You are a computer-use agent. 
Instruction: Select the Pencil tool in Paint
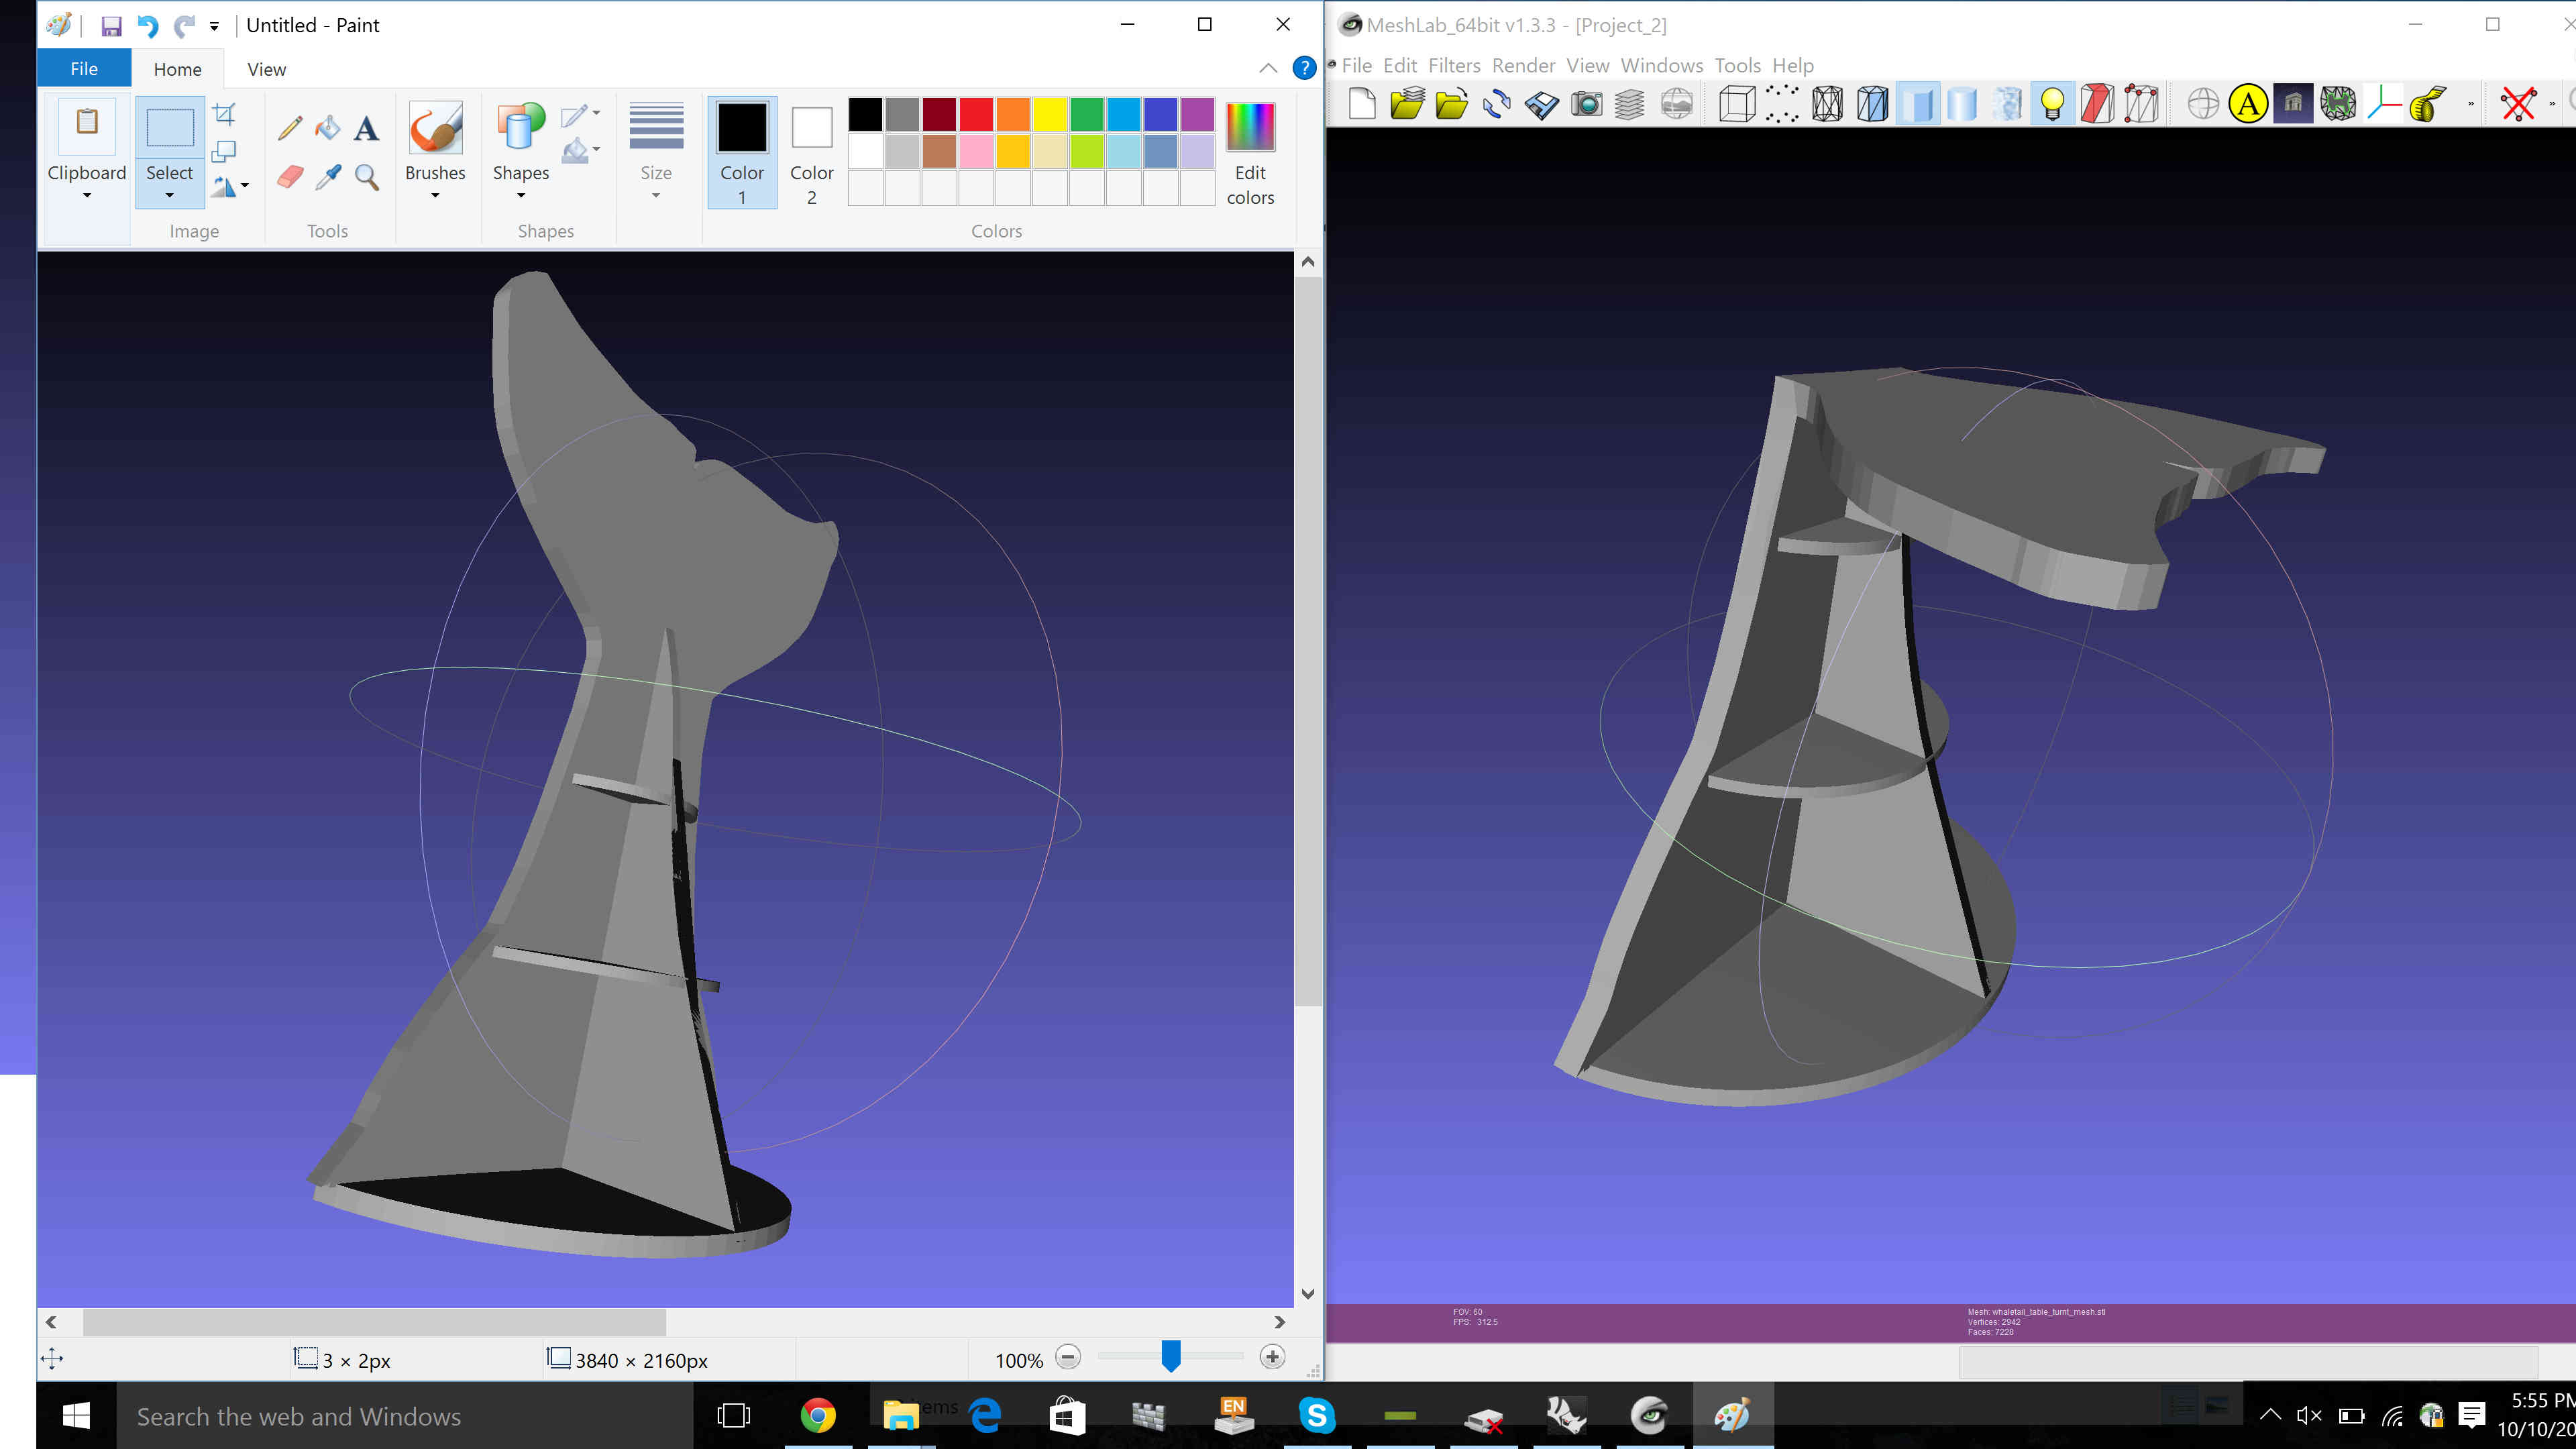[290, 127]
